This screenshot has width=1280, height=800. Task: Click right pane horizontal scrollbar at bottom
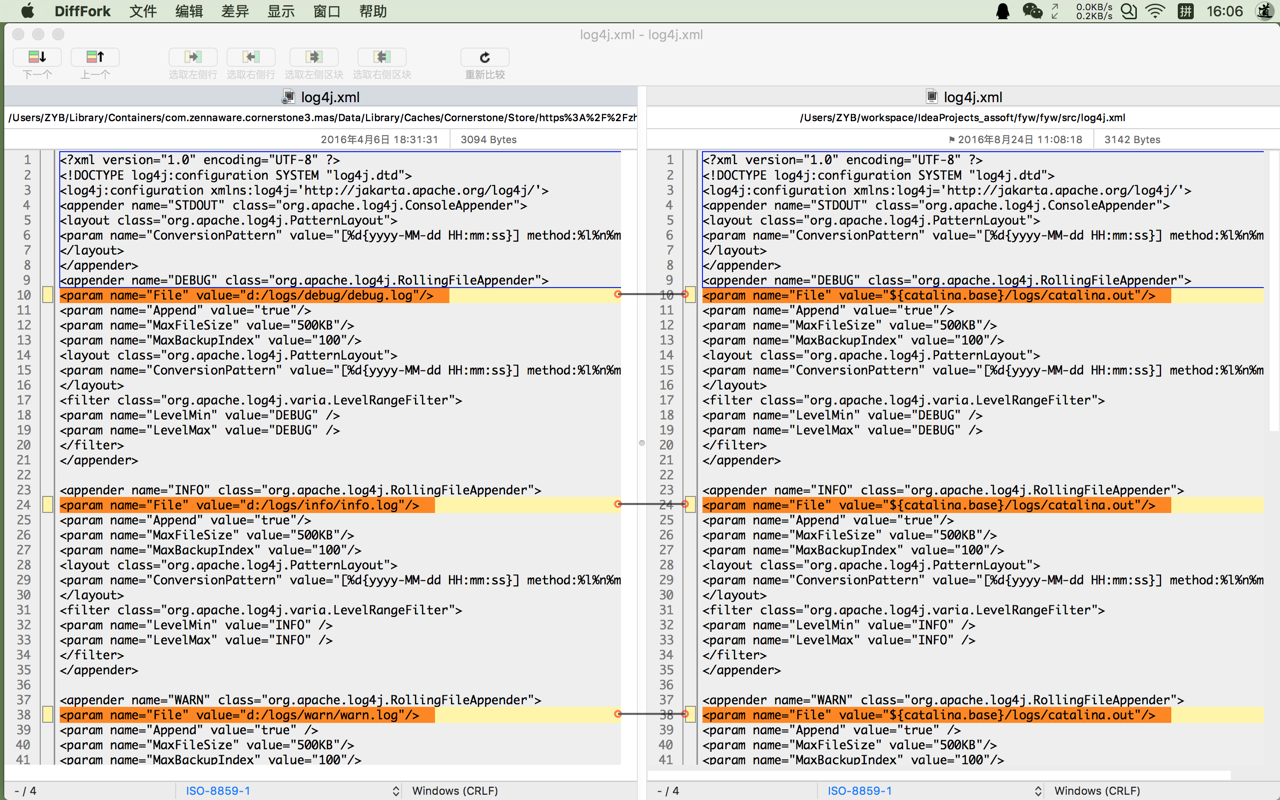940,775
